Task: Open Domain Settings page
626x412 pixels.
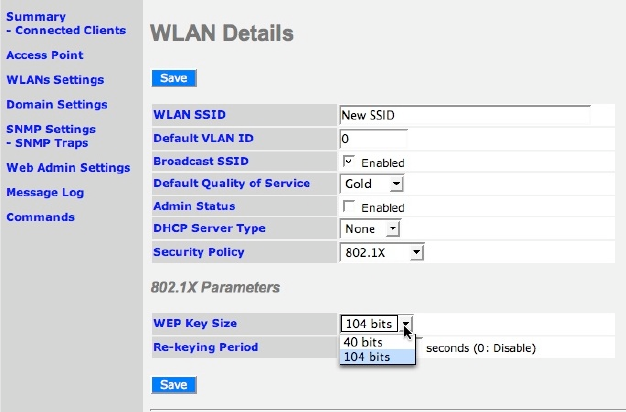Action: pos(56,104)
